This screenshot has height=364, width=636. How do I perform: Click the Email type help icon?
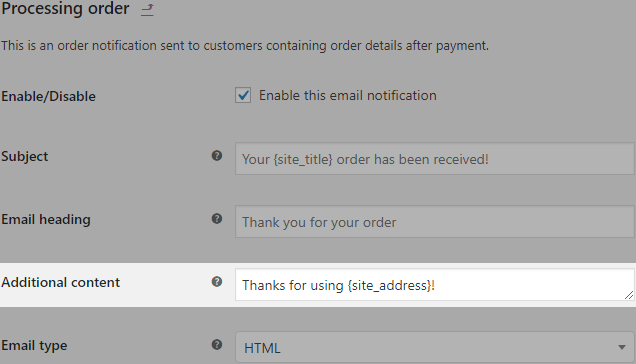[x=217, y=345]
